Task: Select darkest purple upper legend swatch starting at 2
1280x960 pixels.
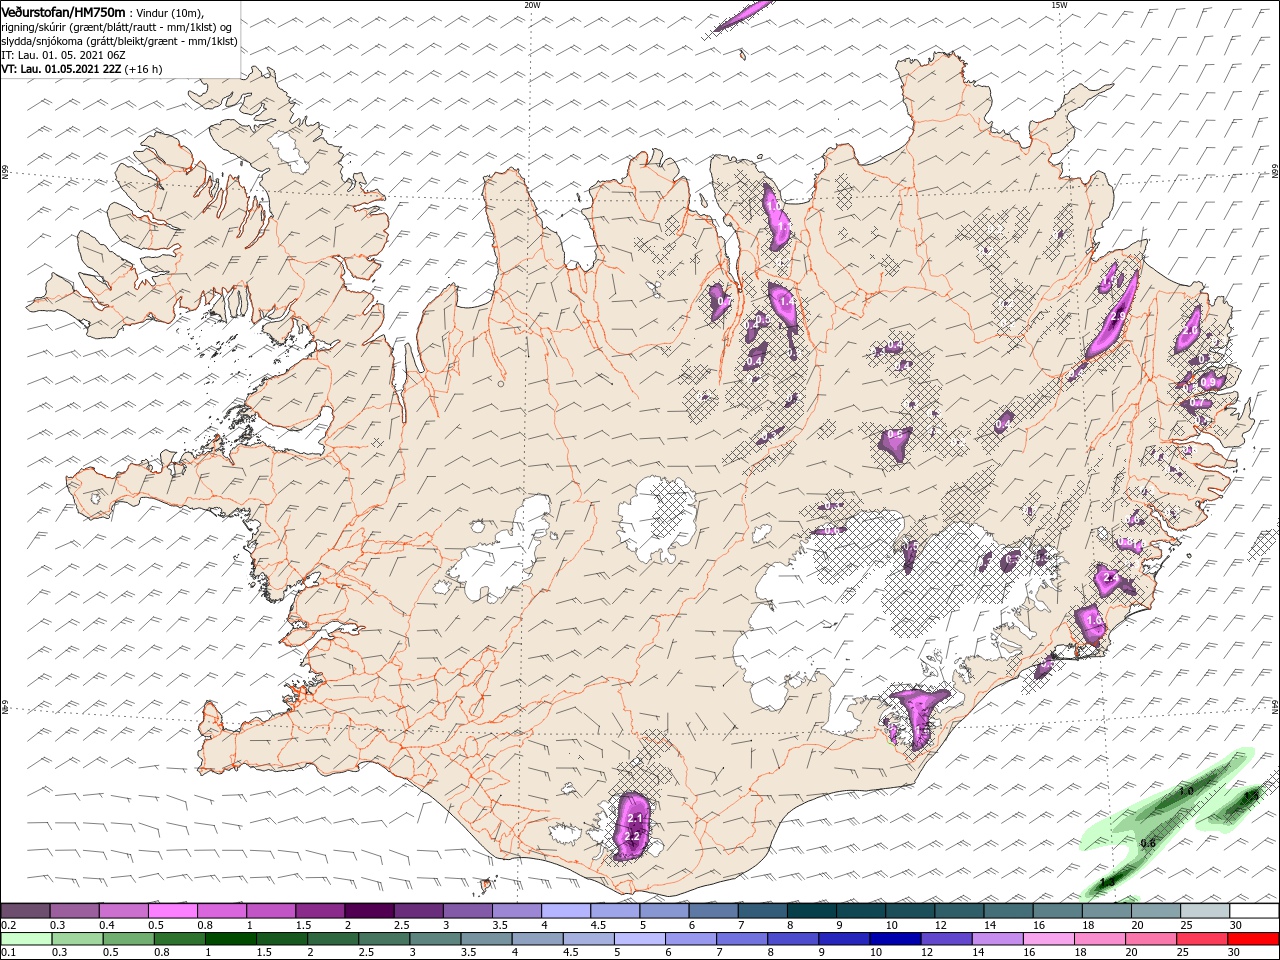Action: tap(369, 911)
